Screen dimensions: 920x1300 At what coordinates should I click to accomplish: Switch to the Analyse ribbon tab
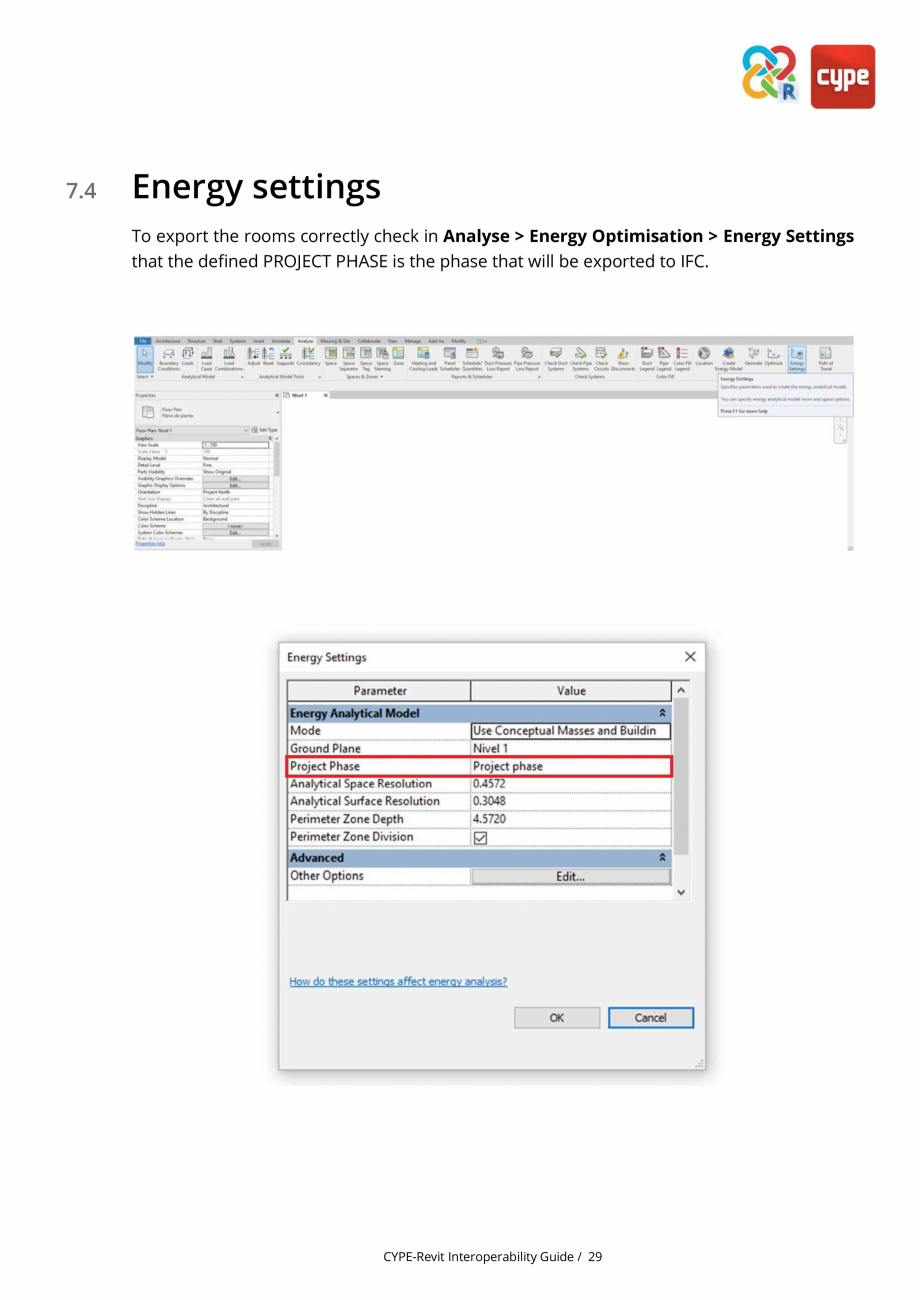click(x=307, y=340)
